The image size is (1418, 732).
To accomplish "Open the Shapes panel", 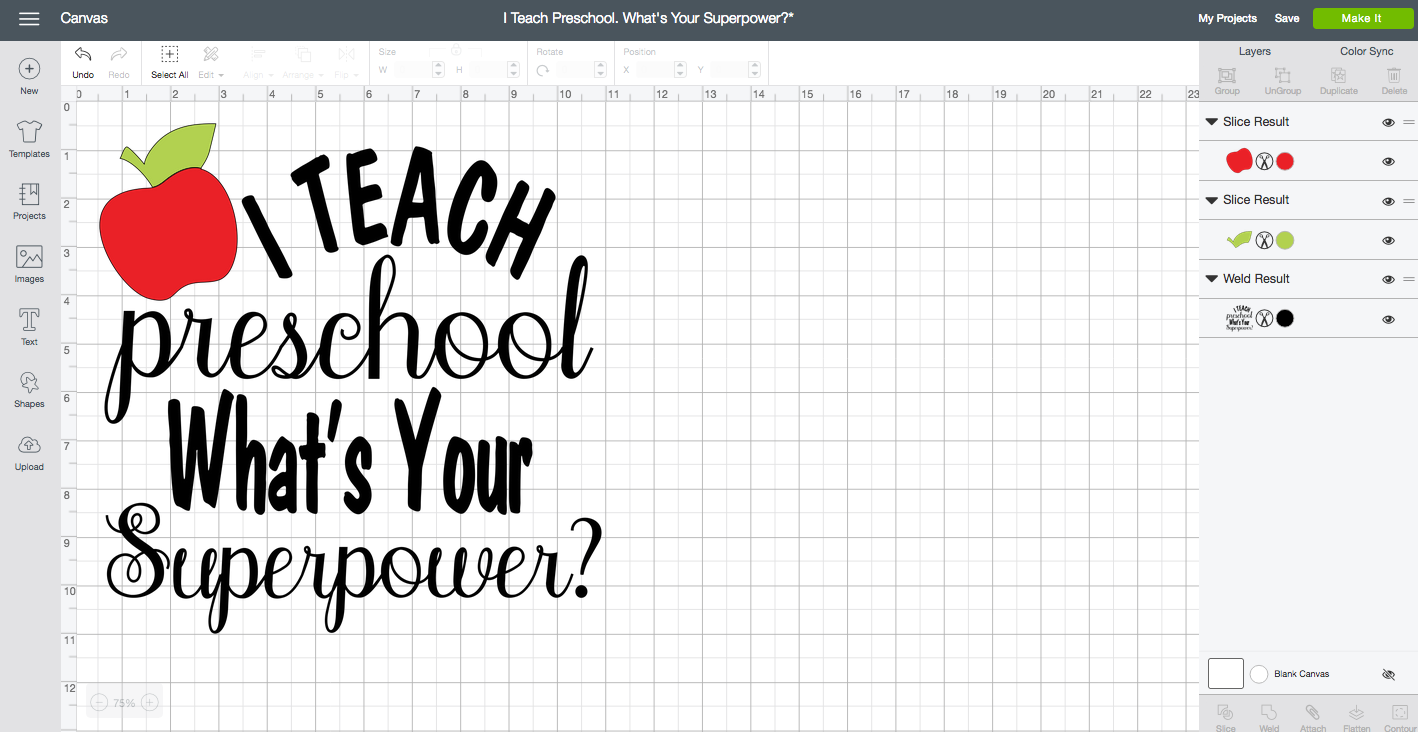I will 29,389.
